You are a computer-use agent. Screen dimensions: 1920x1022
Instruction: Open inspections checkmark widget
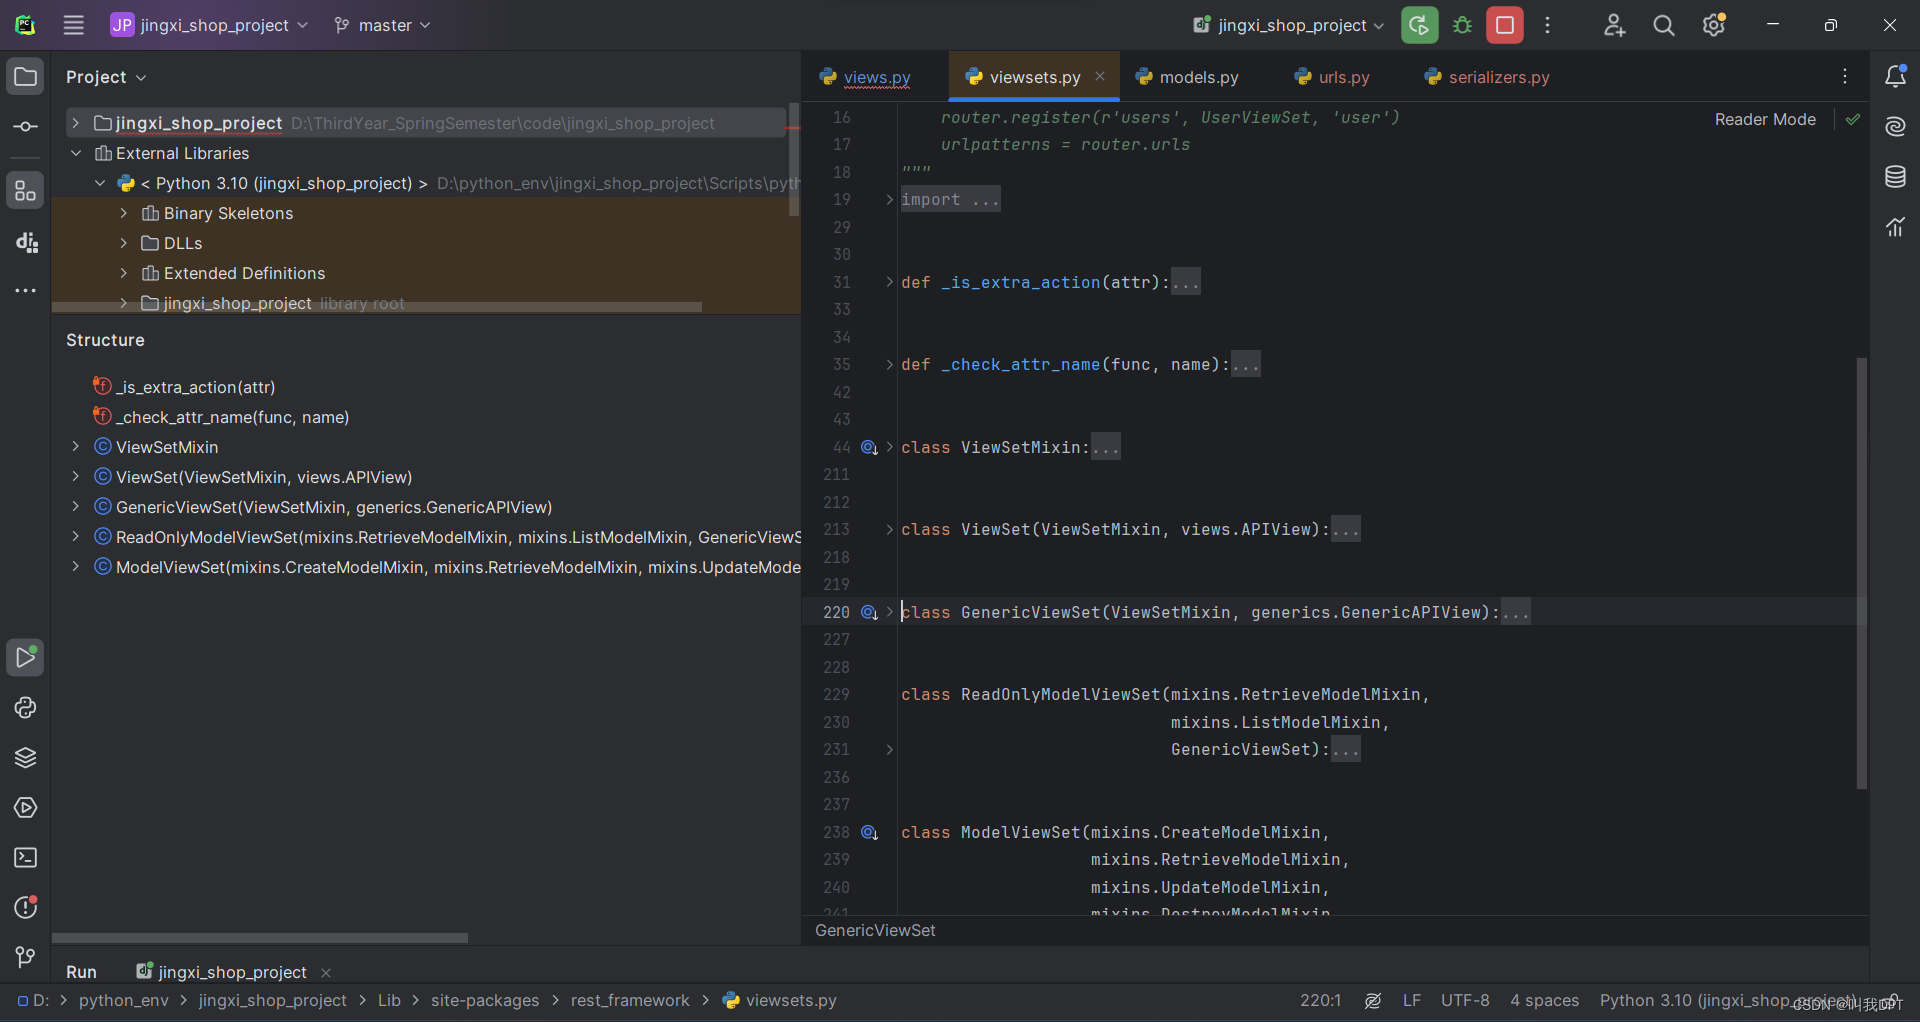coord(1853,119)
